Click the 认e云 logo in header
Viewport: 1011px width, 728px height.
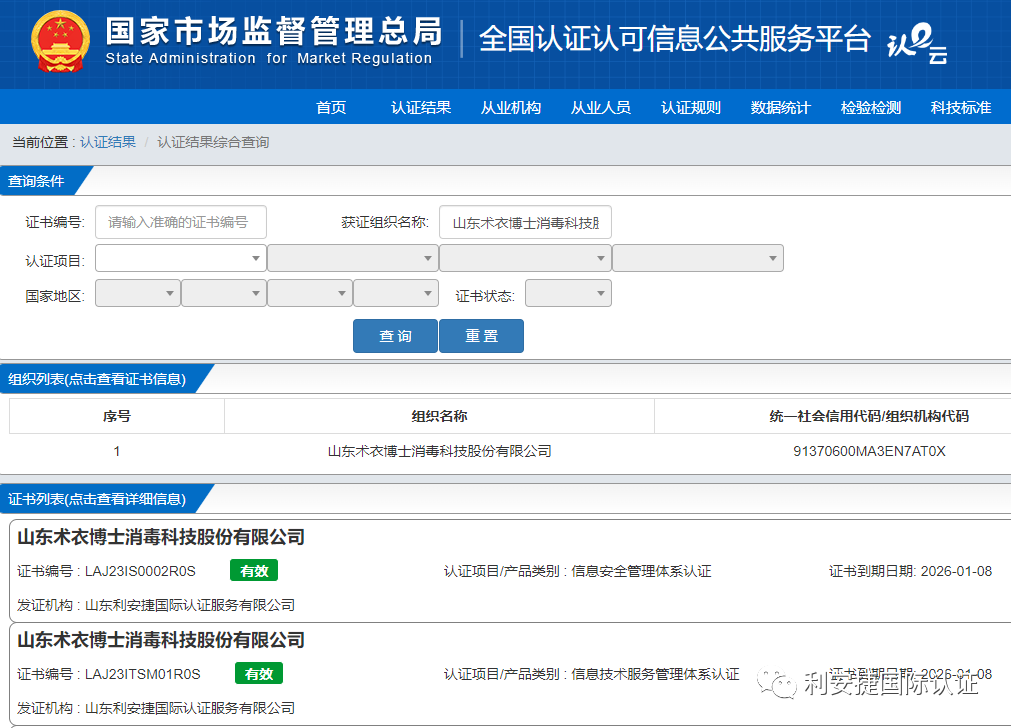[x=918, y=43]
